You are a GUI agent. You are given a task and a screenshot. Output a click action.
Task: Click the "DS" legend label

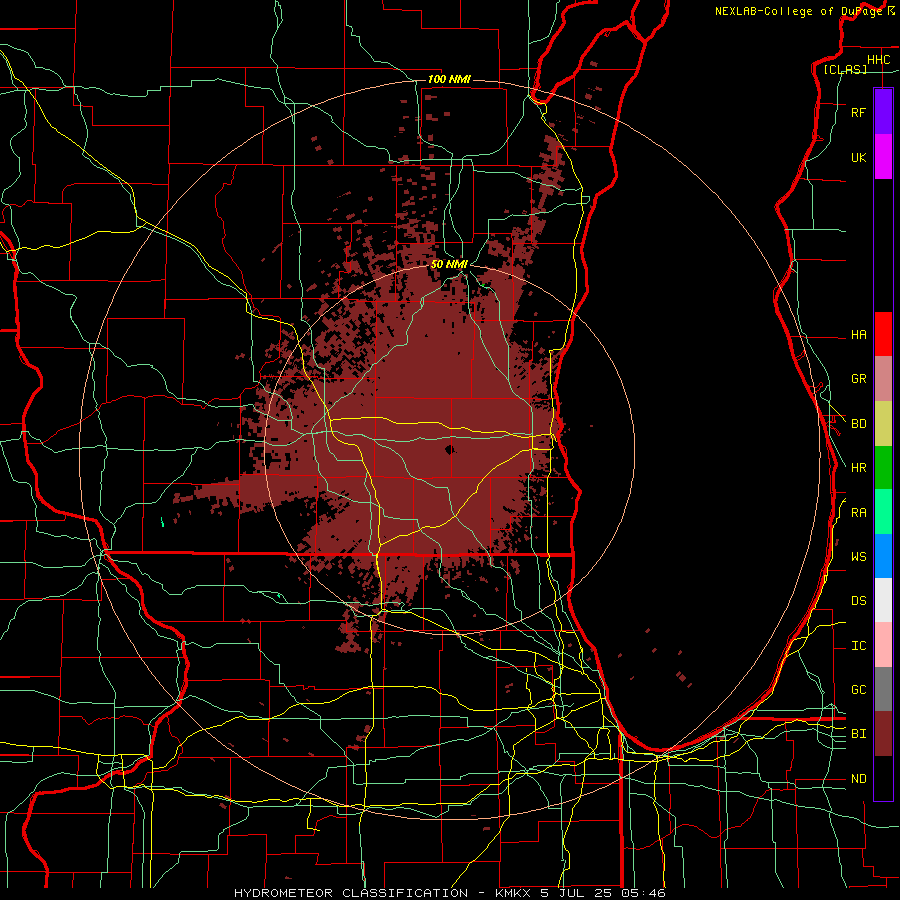tap(858, 601)
